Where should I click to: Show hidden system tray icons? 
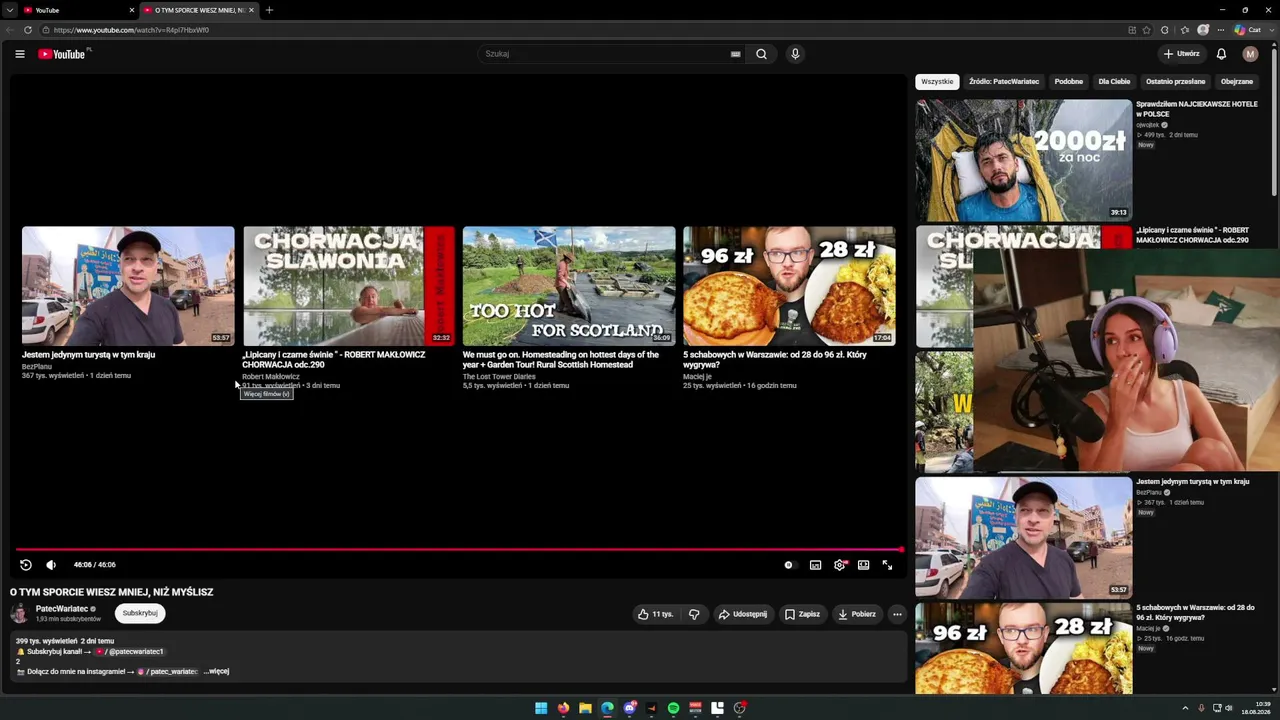click(x=1185, y=708)
